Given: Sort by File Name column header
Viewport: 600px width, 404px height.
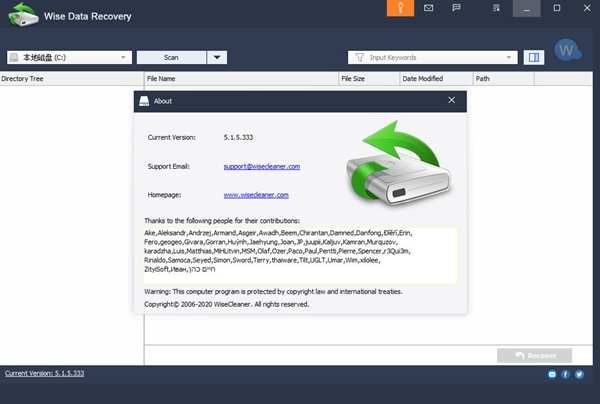Looking at the screenshot, I should pos(241,79).
